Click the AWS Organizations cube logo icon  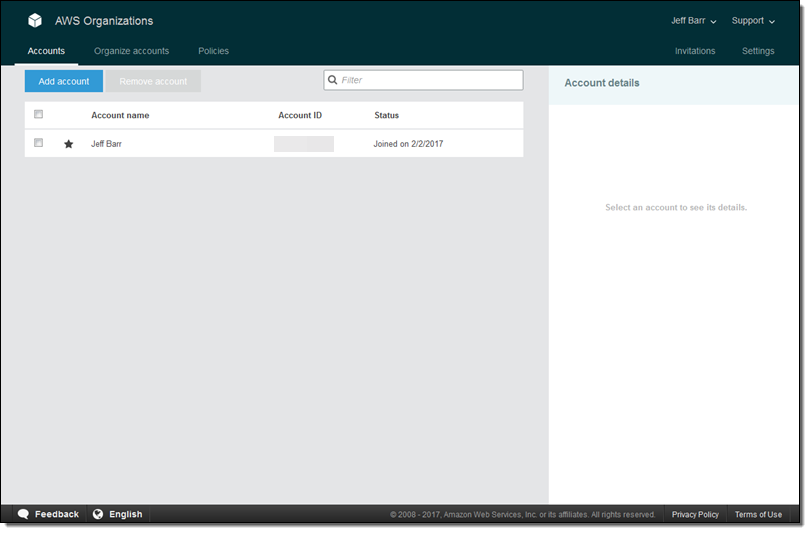click(35, 20)
